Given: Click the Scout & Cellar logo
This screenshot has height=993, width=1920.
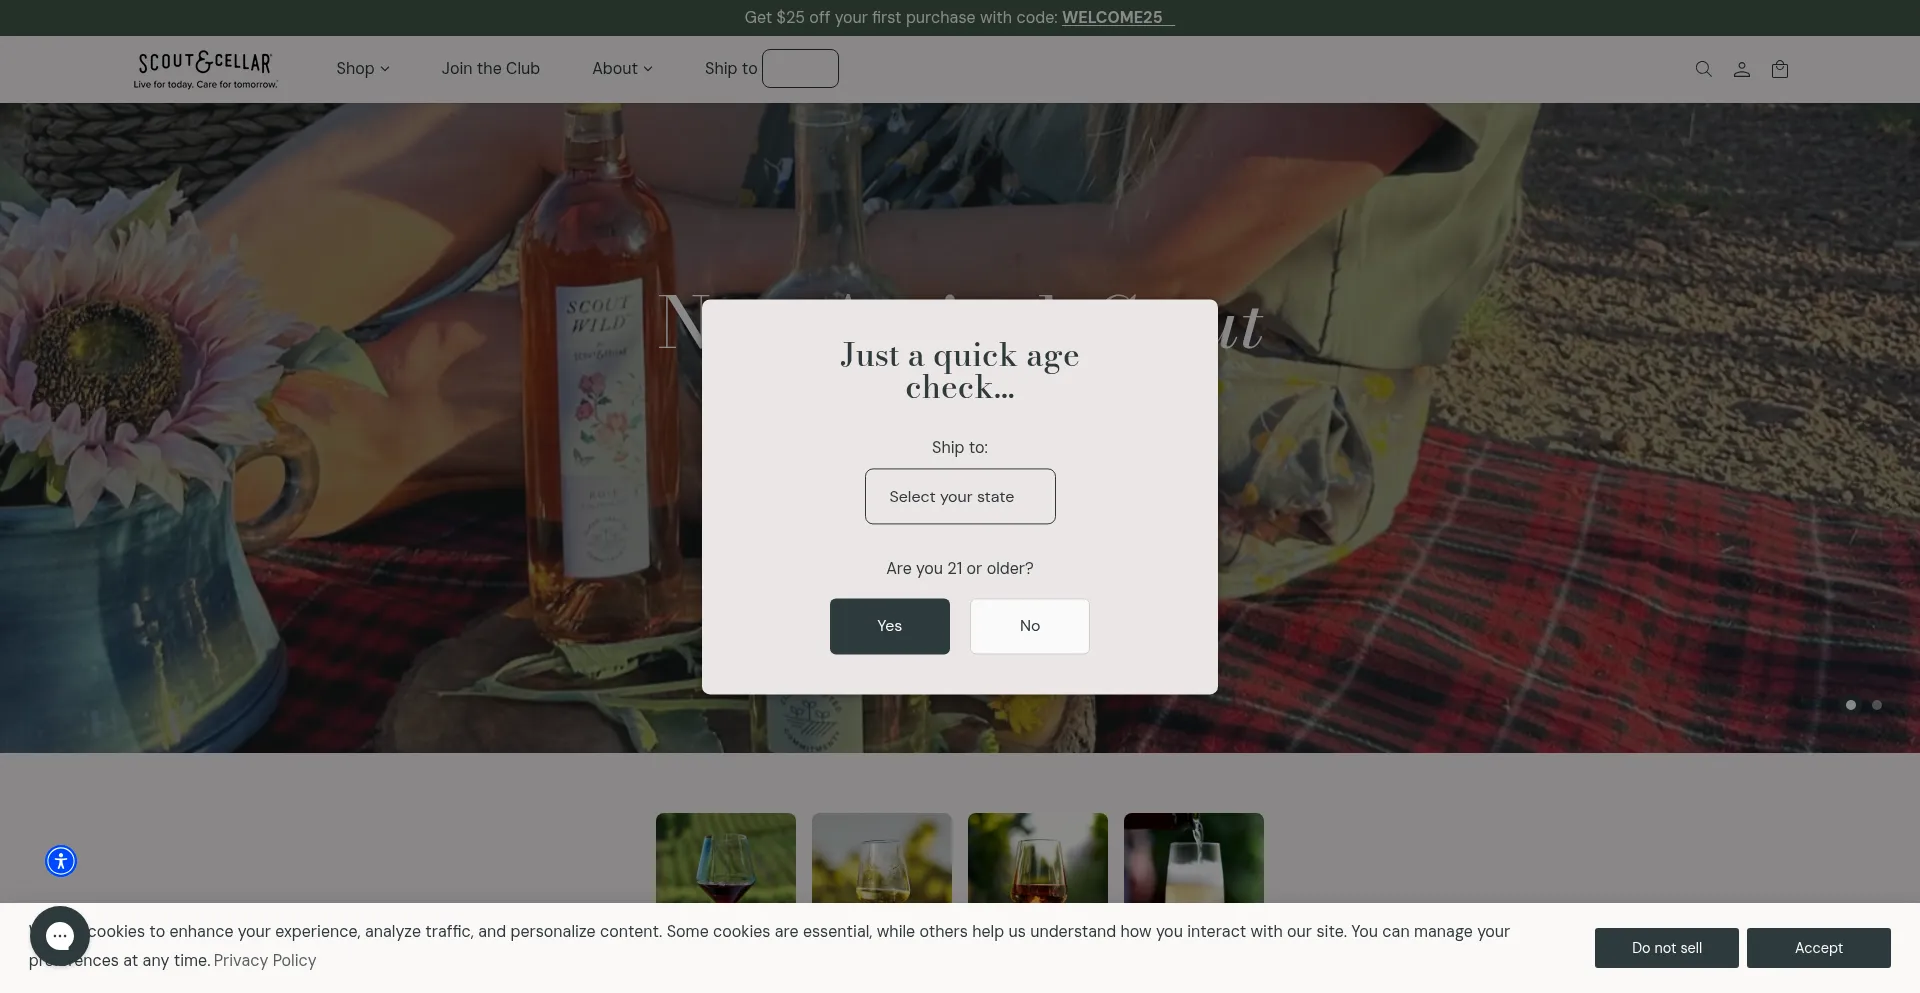Looking at the screenshot, I should pyautogui.click(x=205, y=69).
